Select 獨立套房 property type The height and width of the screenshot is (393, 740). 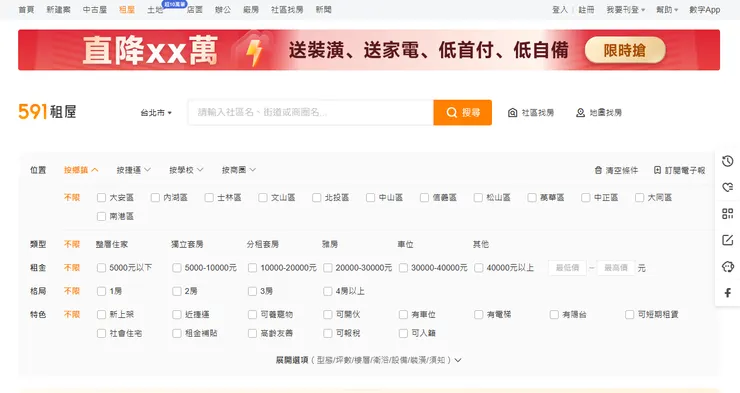point(187,244)
